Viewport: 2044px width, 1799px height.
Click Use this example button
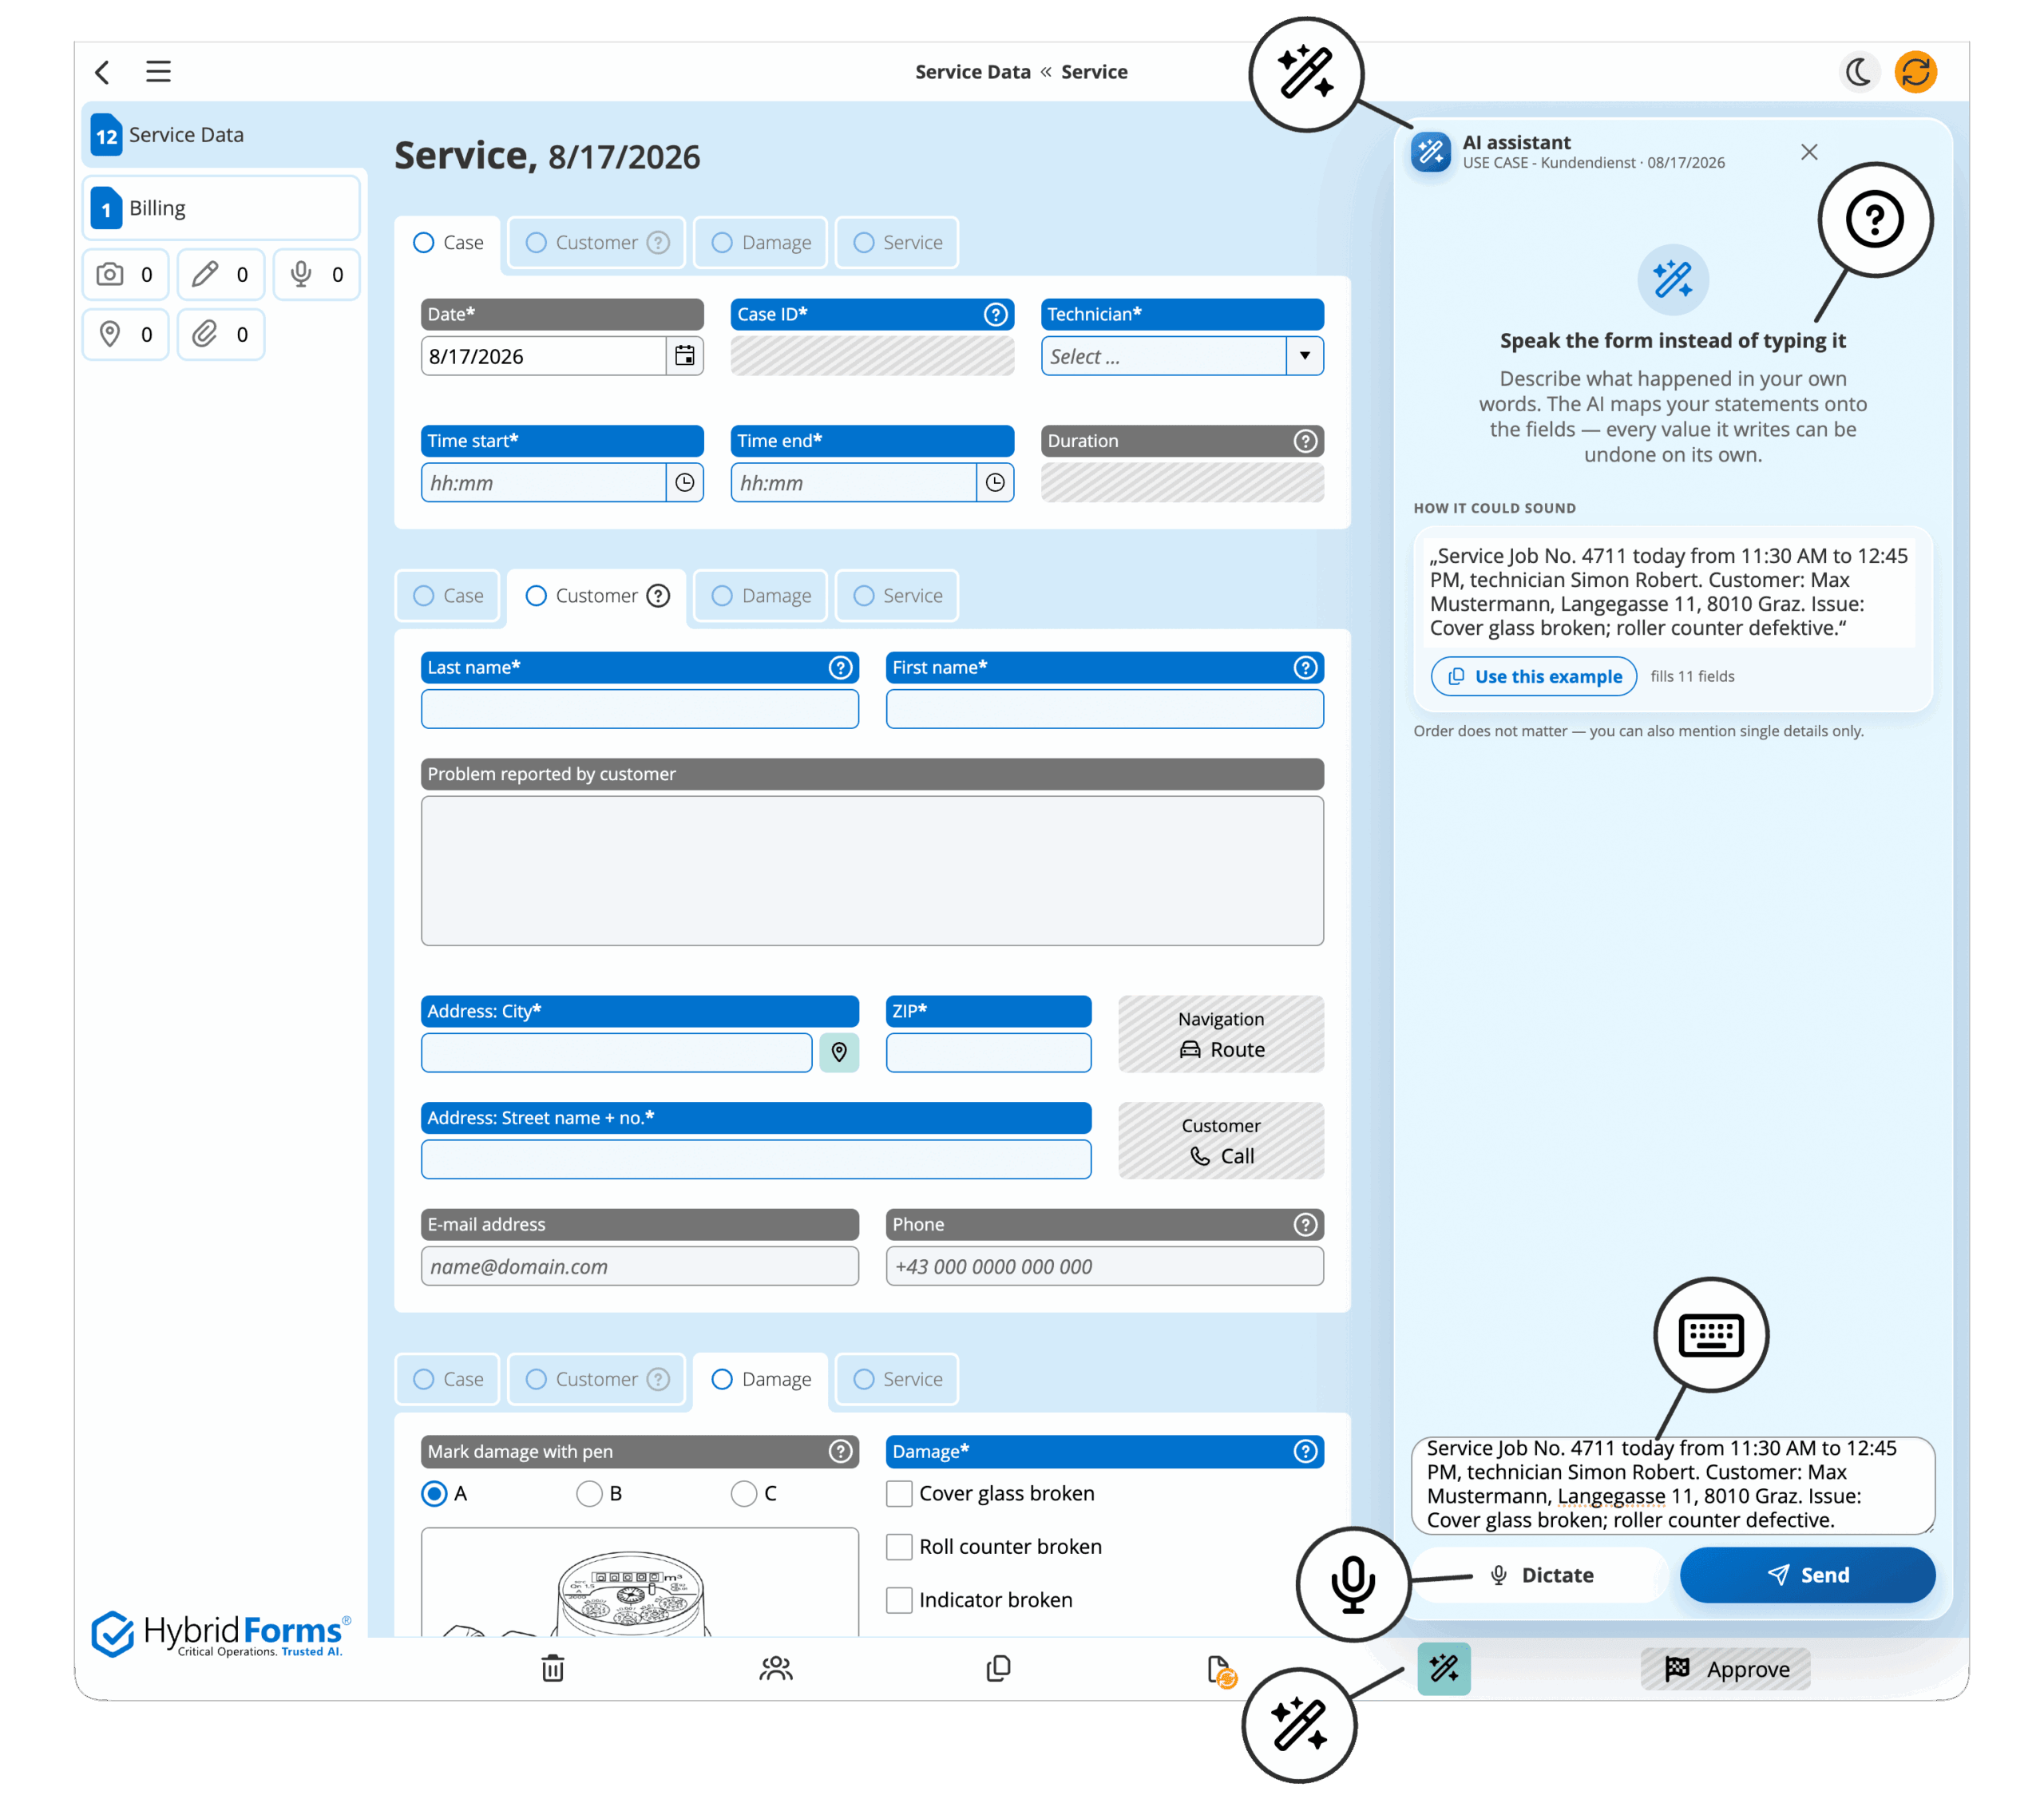(1534, 677)
